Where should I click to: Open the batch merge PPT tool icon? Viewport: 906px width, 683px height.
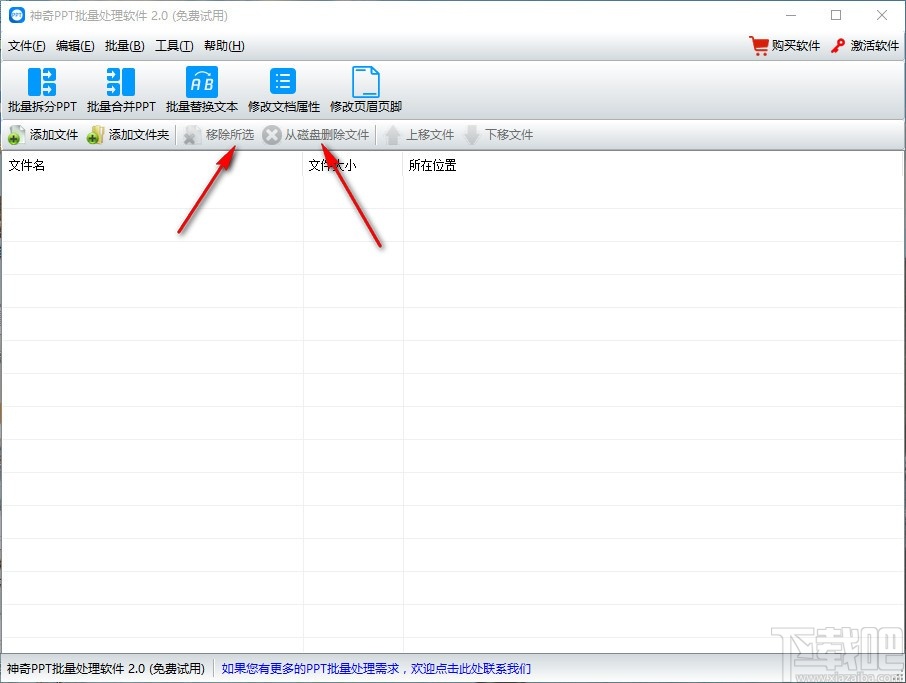[x=121, y=81]
